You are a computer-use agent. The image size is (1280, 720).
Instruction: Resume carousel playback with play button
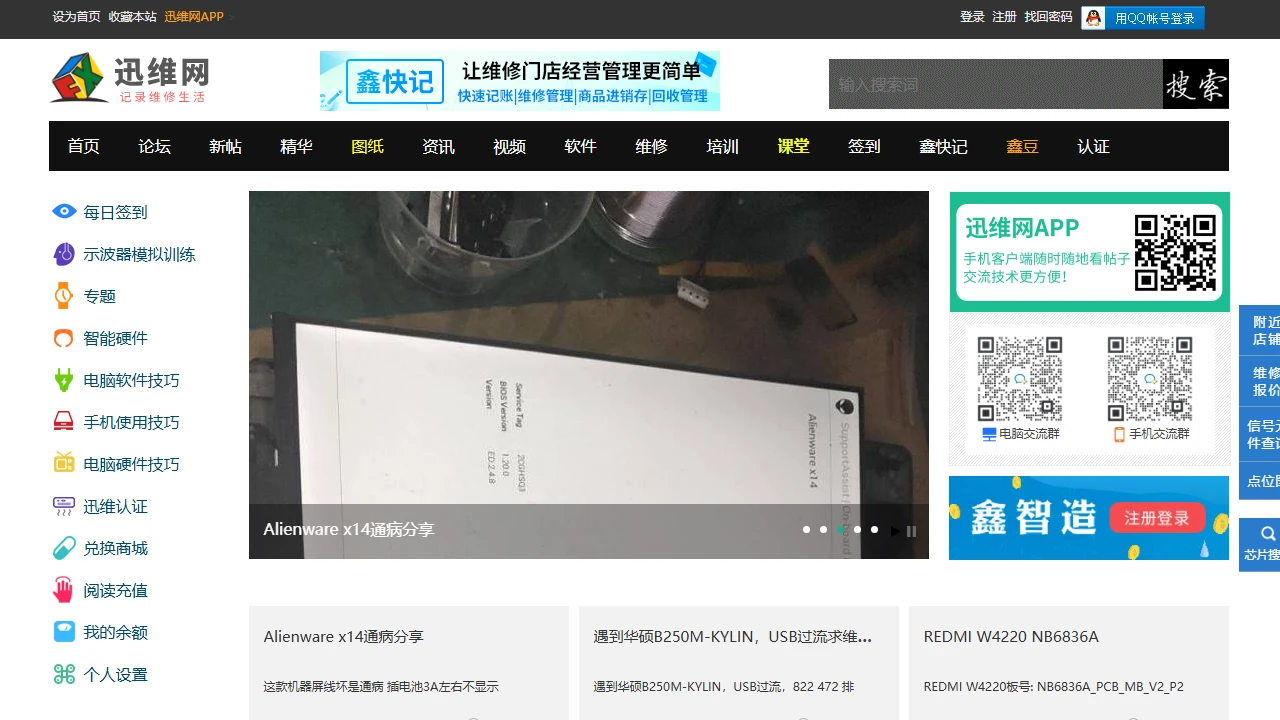(x=895, y=531)
